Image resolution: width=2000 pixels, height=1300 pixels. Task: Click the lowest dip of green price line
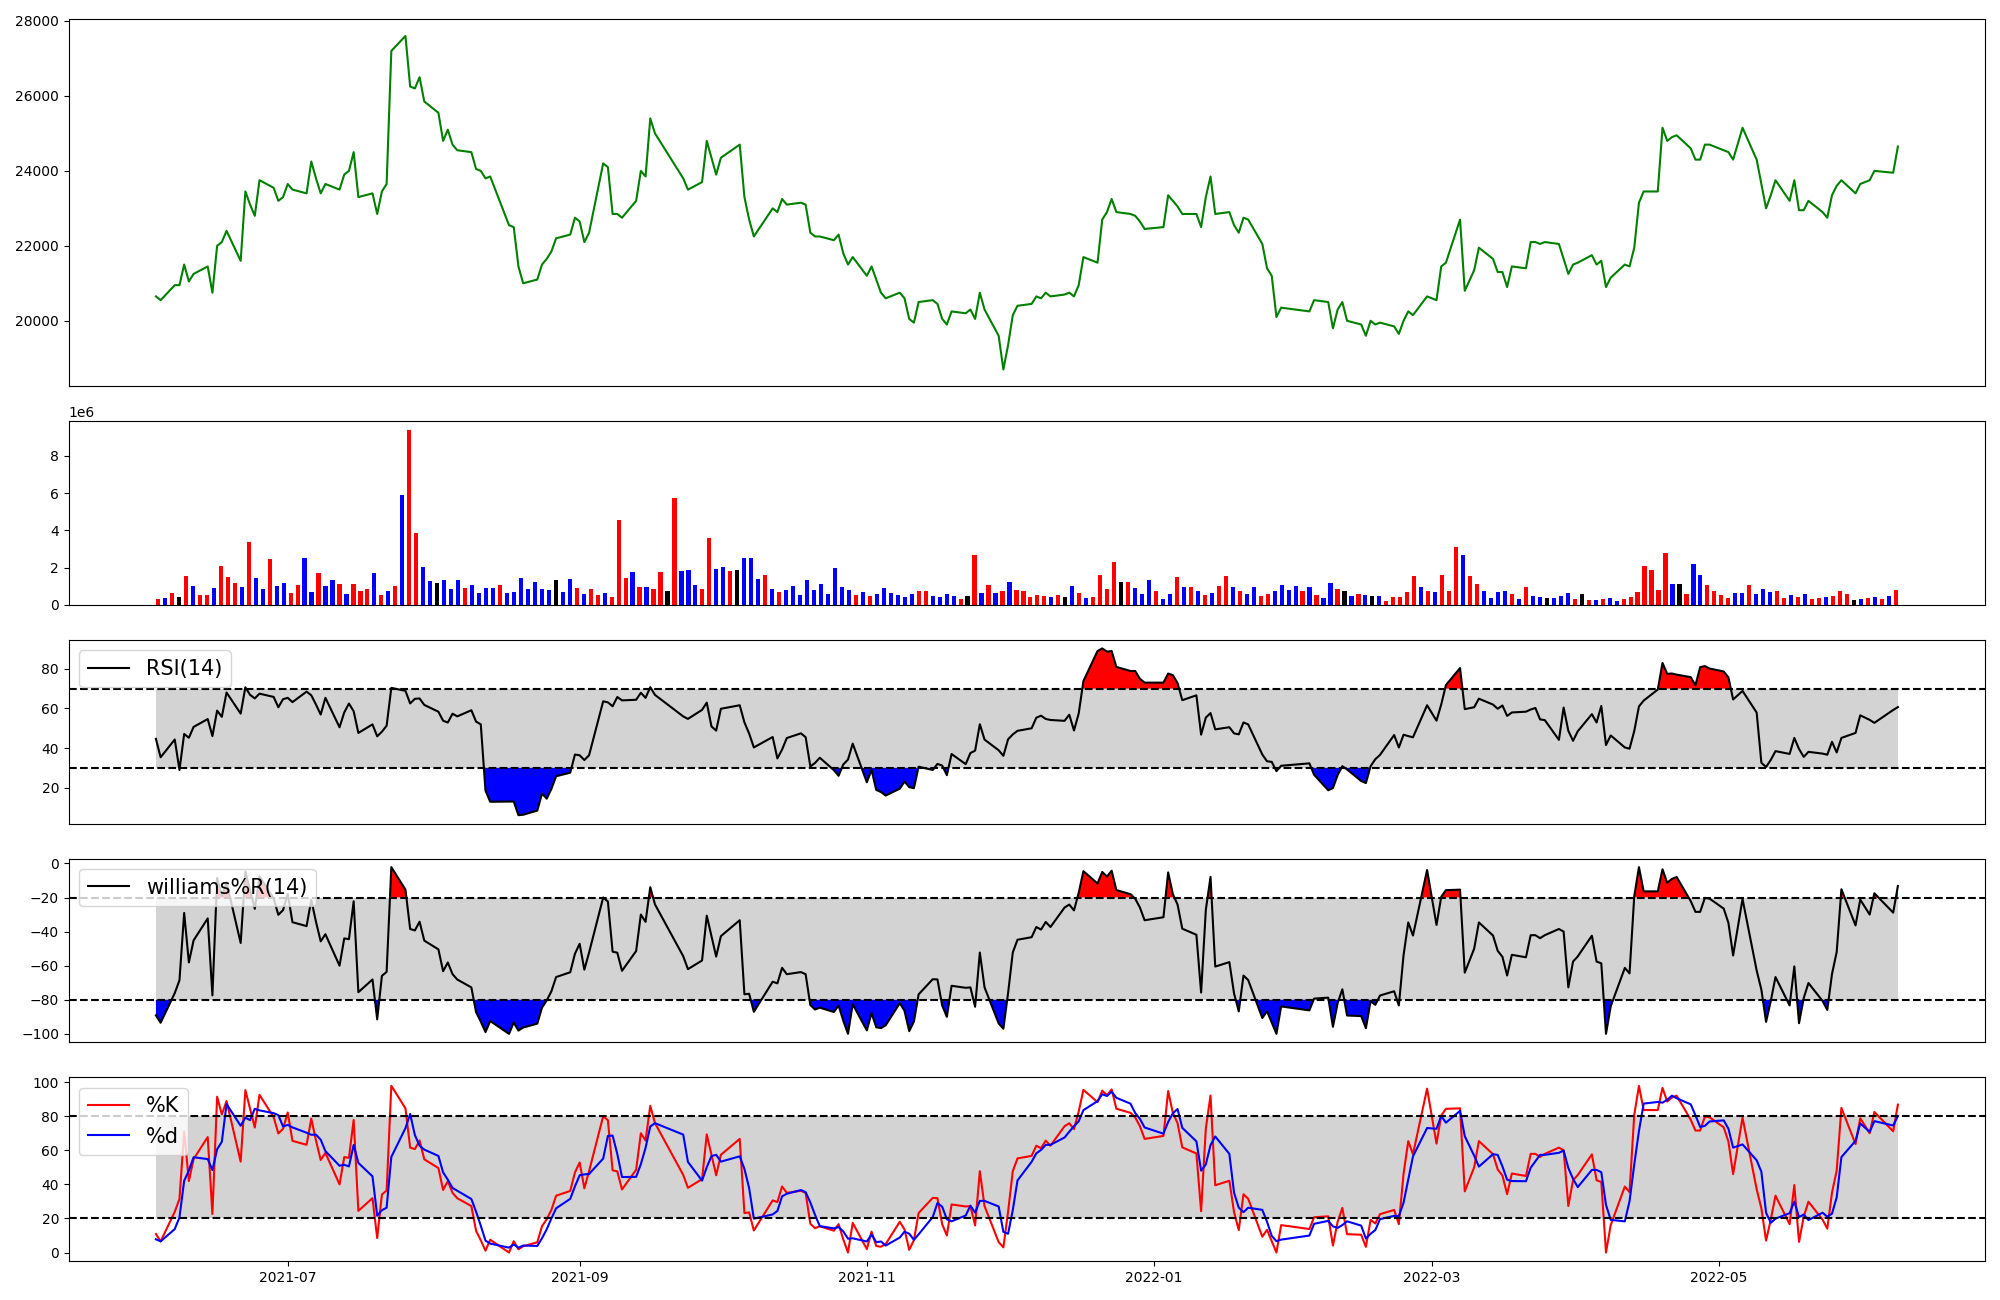coord(1003,369)
